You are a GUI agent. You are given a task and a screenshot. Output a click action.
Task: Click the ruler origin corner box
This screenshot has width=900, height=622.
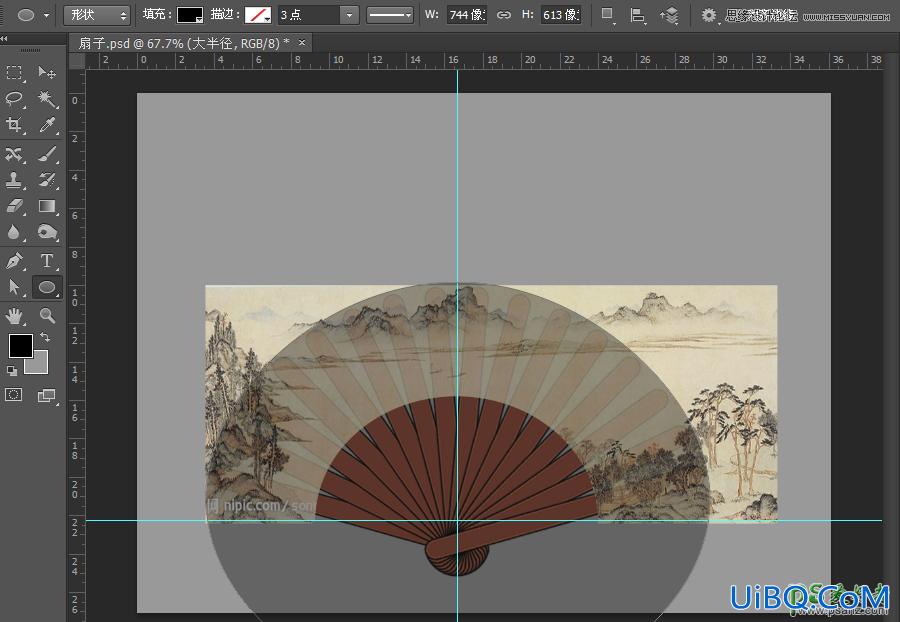tap(77, 61)
